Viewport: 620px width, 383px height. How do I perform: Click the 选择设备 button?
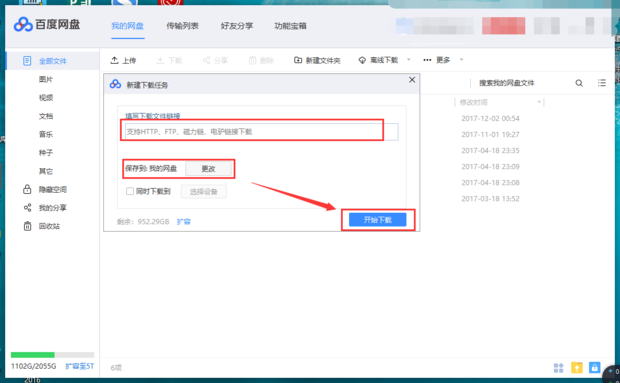click(x=204, y=192)
